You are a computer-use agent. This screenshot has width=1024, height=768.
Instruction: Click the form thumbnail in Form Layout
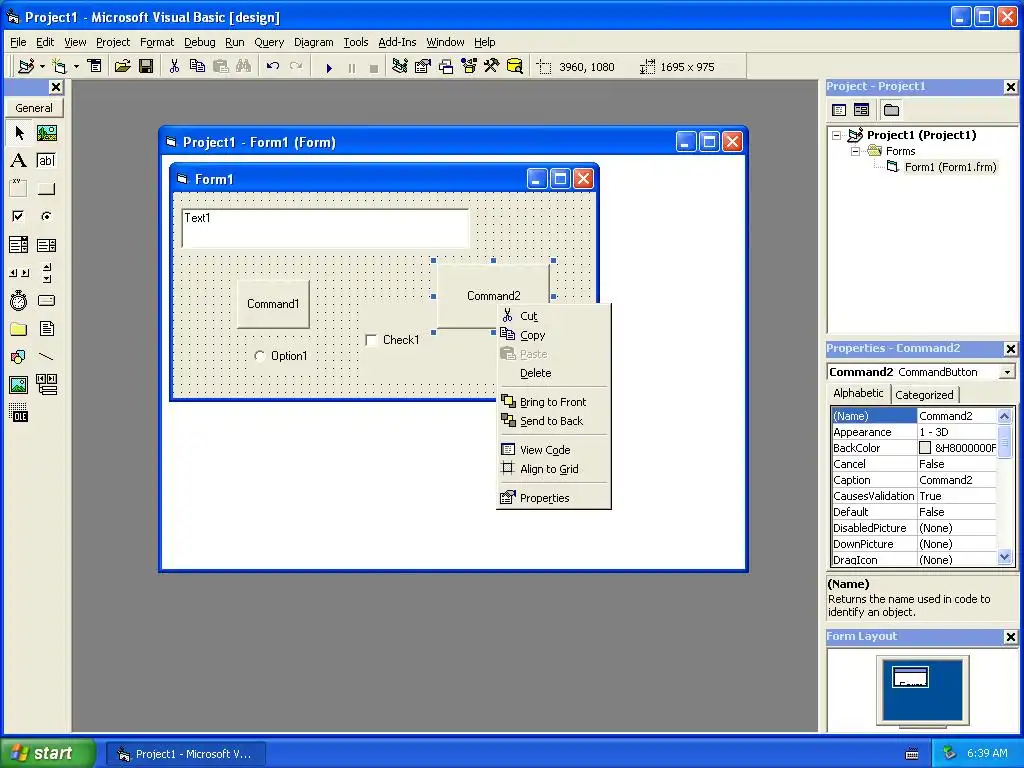pos(910,677)
